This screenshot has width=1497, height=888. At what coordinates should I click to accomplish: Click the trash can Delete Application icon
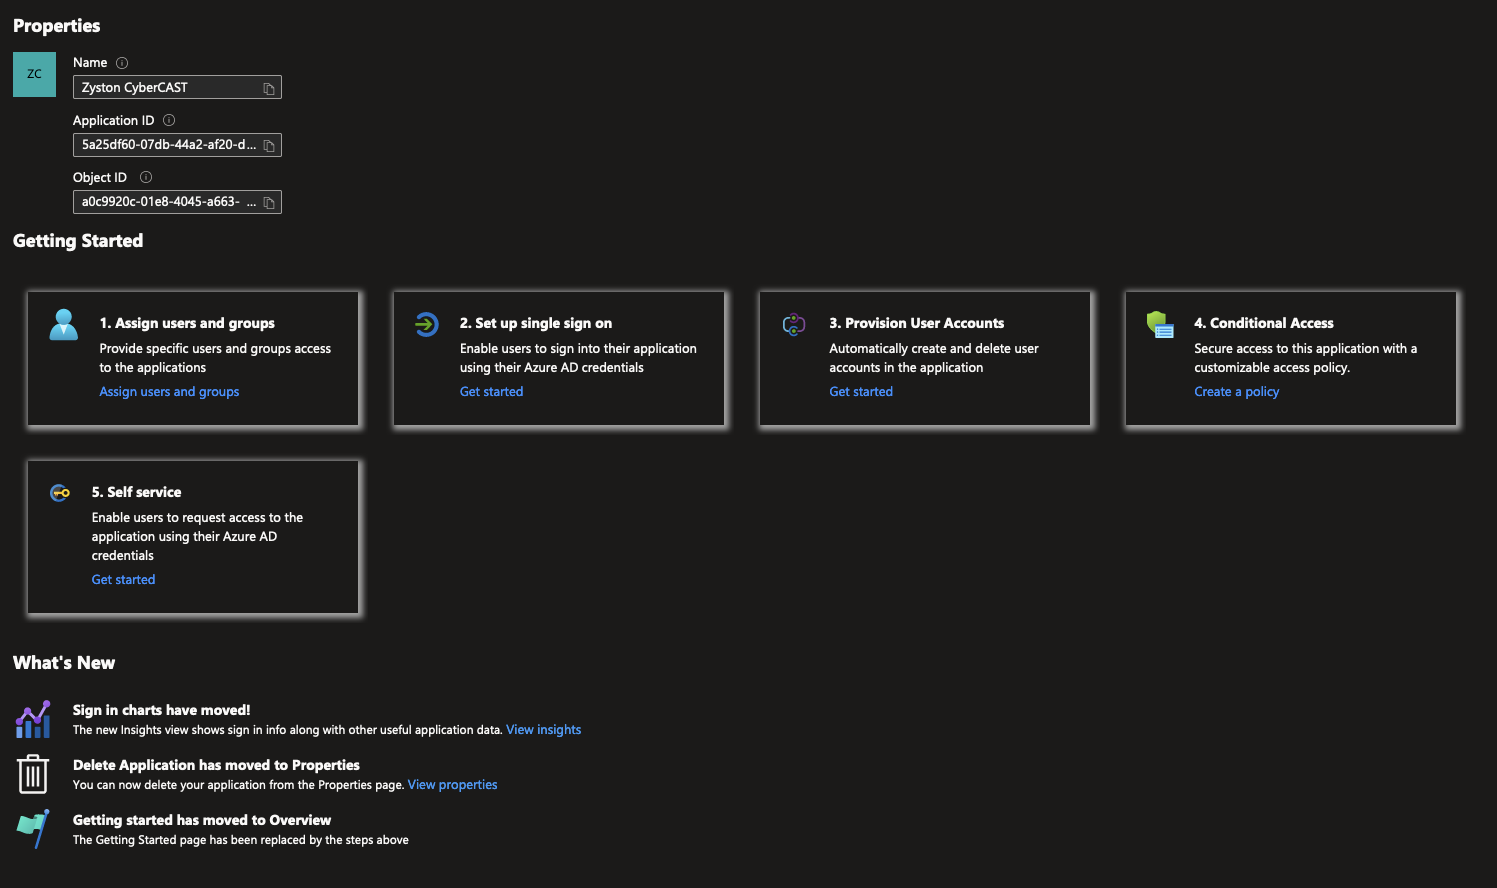33,773
